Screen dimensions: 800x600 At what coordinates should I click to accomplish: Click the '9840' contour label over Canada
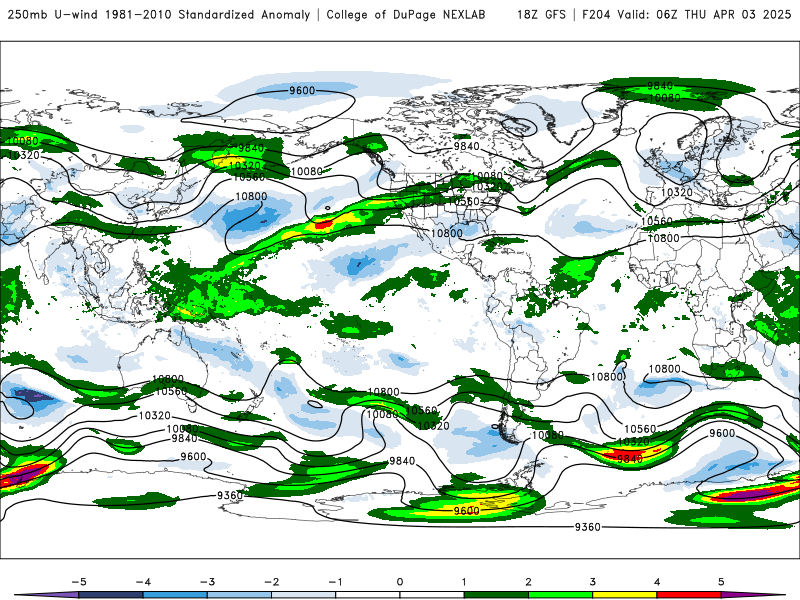(467, 146)
